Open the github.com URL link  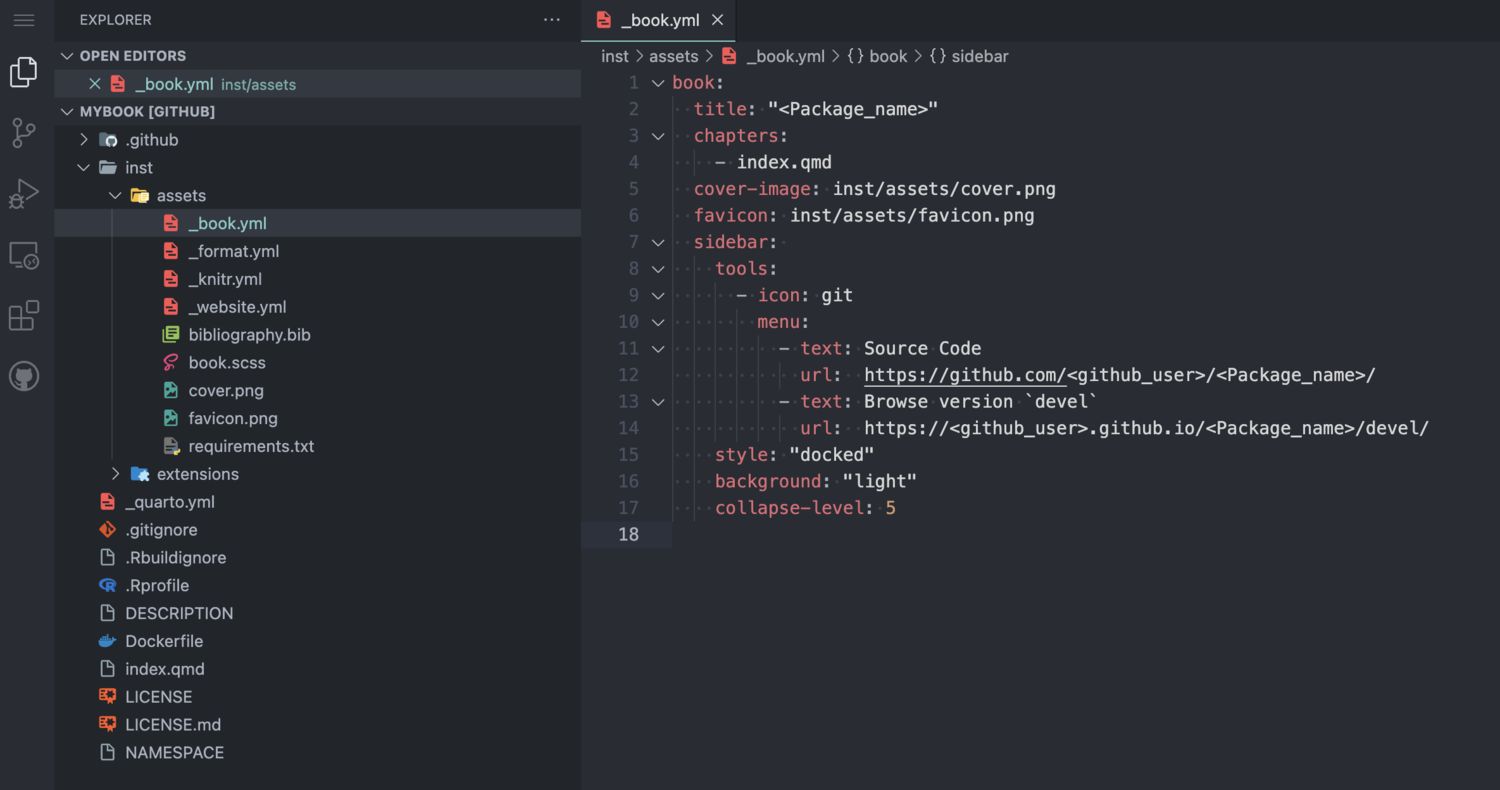coord(964,375)
